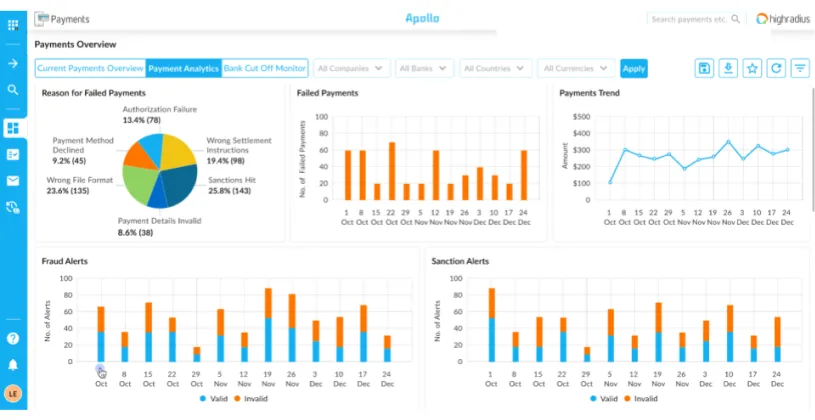Click the arrow expand icon in sidebar
Viewport: 815px width, 420px height.
(13, 63)
